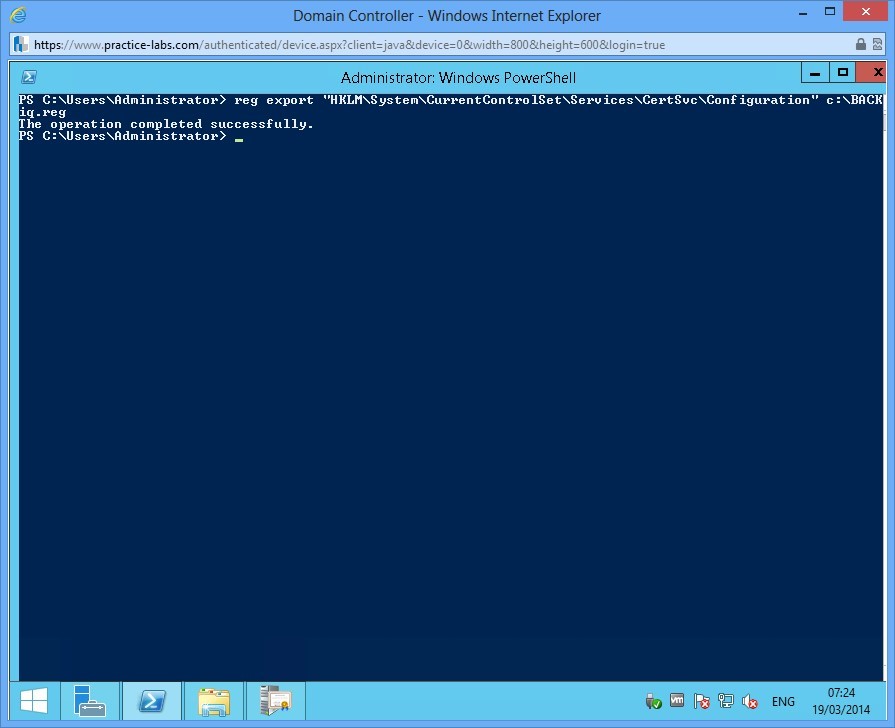Restore down the PowerShell window

pyautogui.click(x=843, y=72)
